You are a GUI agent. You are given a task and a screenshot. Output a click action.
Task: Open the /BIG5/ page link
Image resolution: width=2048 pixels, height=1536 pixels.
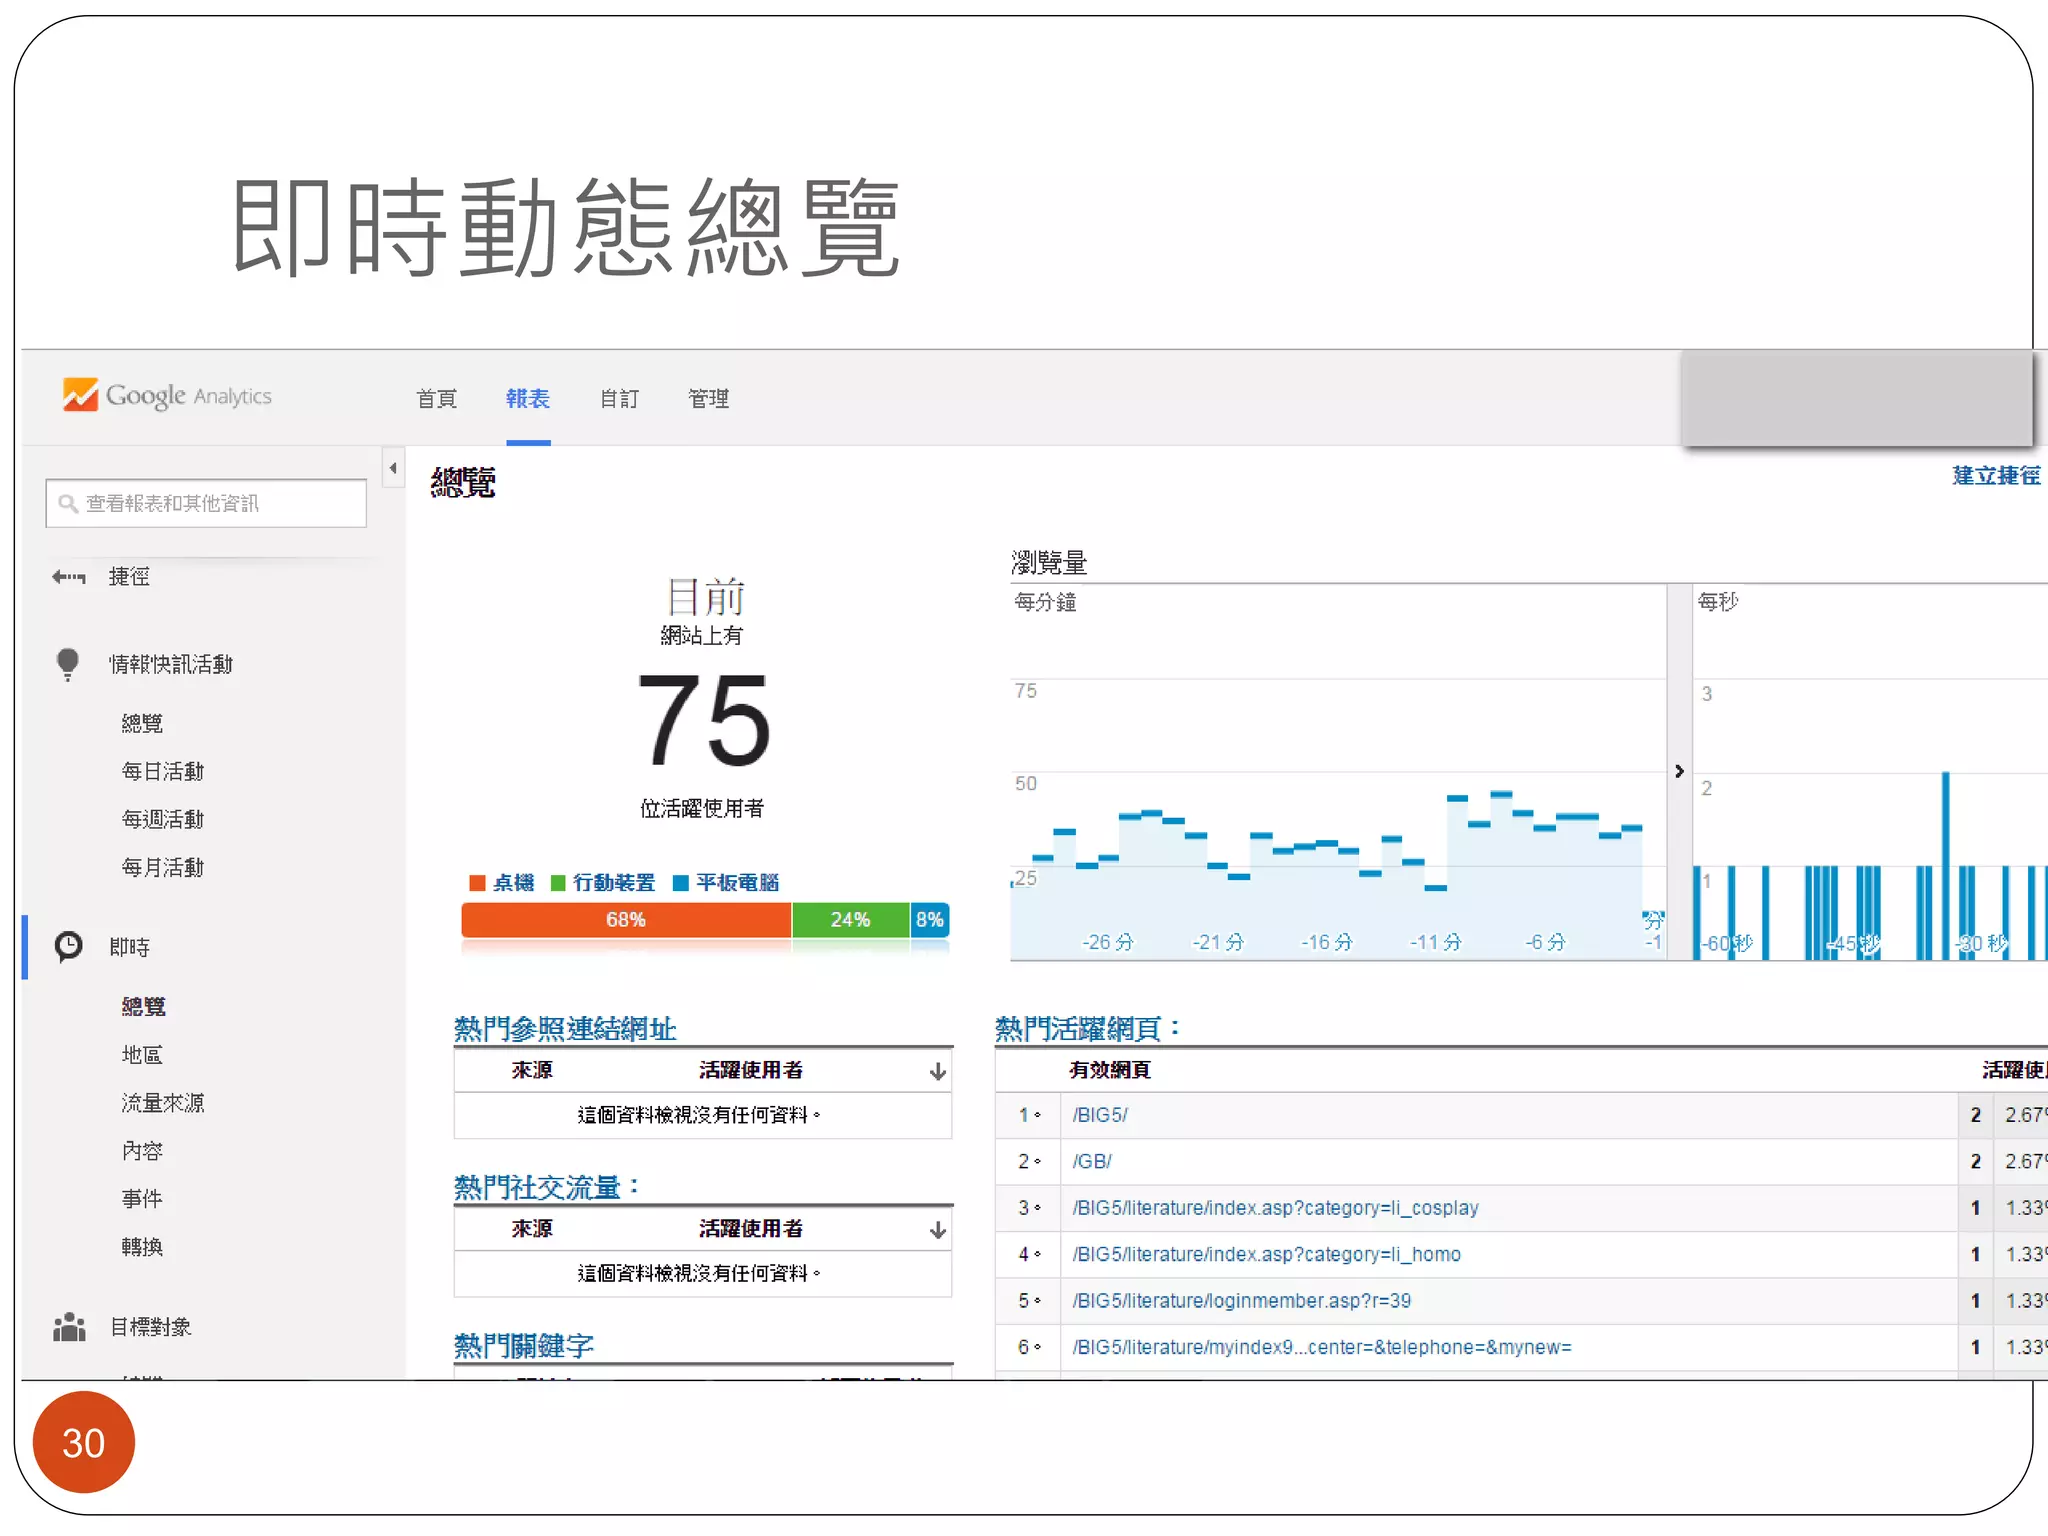[1099, 1115]
